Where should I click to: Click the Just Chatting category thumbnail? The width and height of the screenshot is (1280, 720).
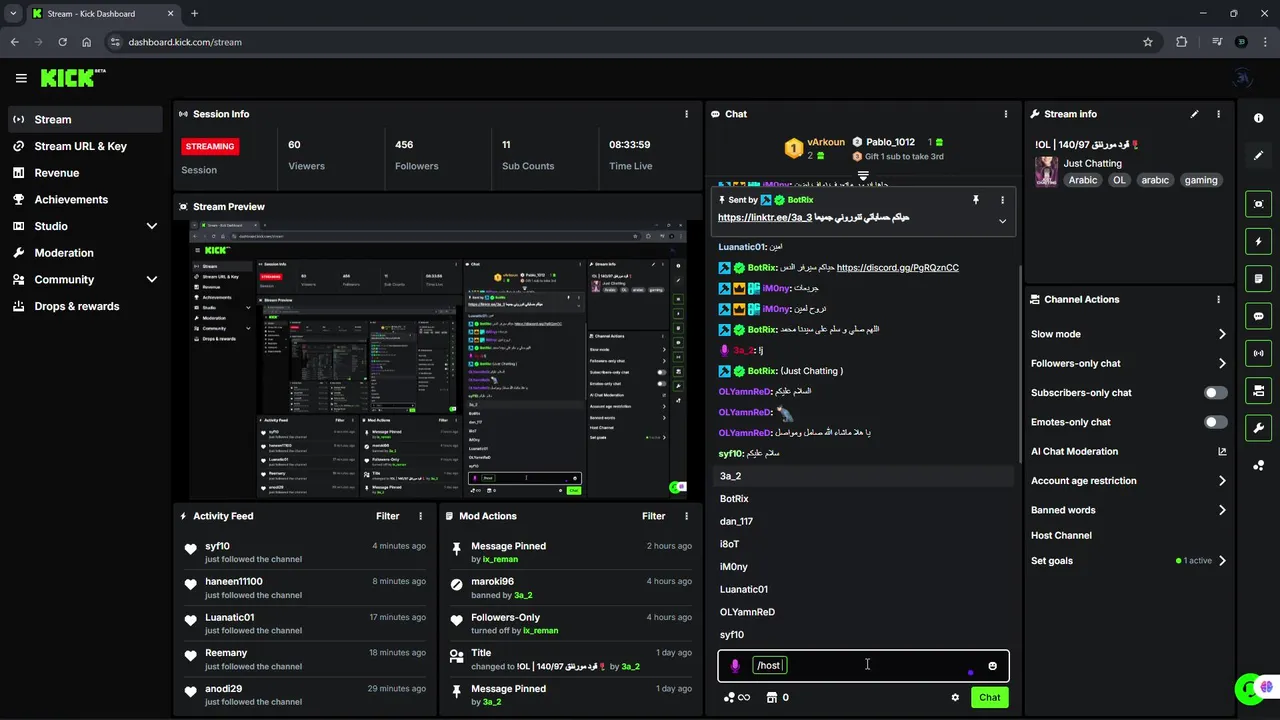(x=1046, y=171)
